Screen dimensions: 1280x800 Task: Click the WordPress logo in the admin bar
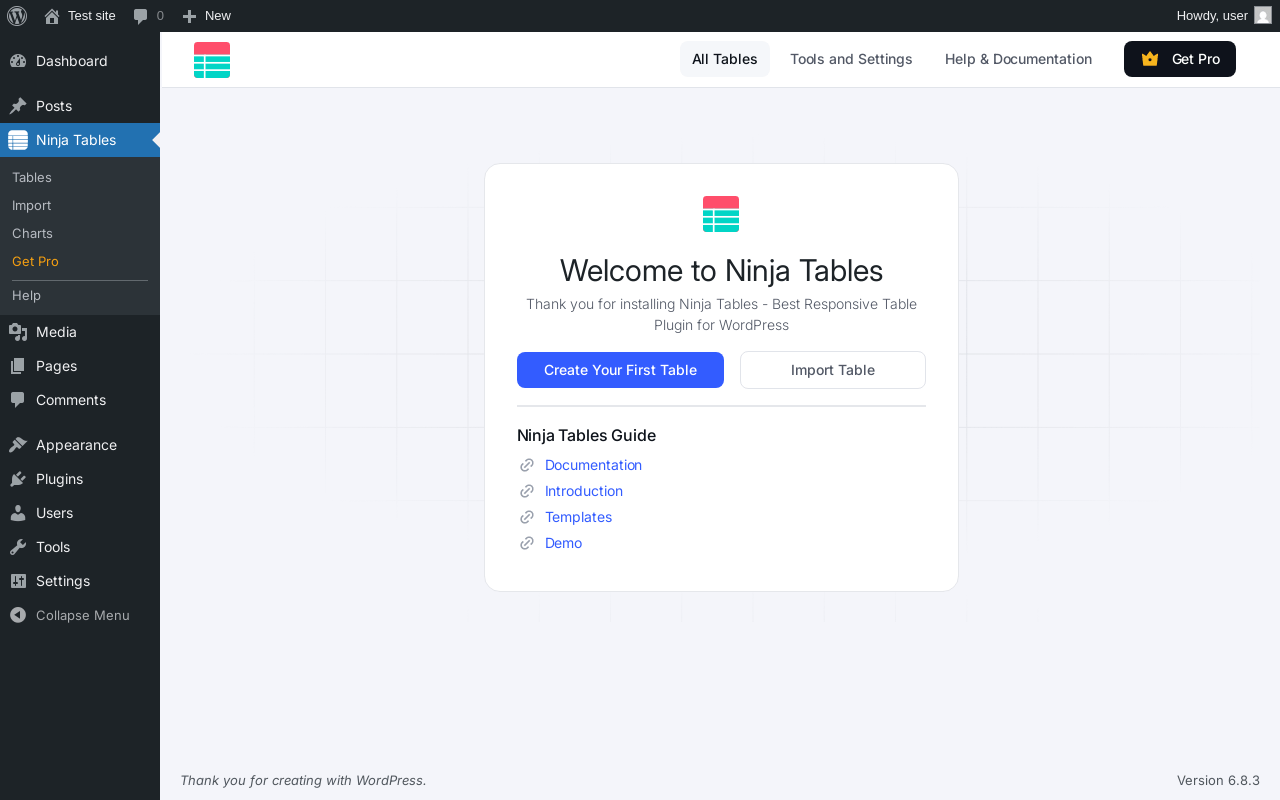click(x=17, y=16)
